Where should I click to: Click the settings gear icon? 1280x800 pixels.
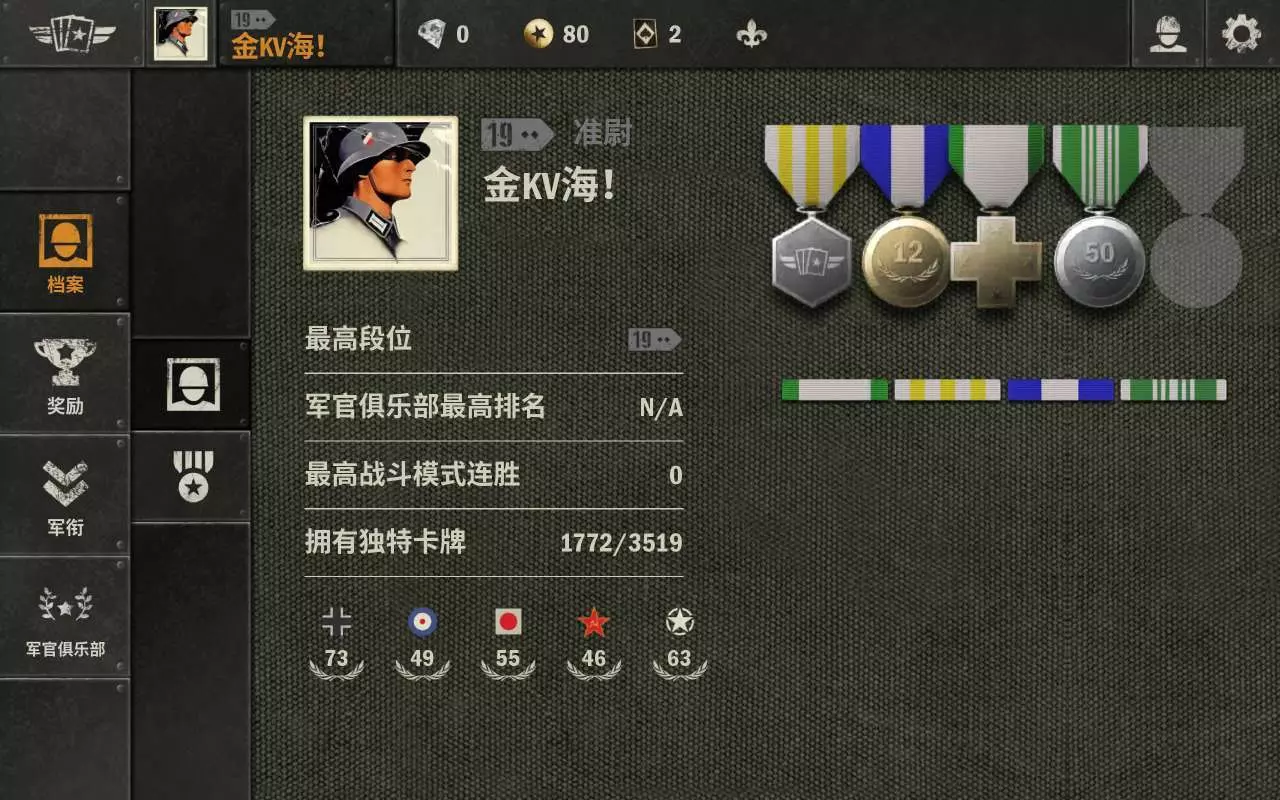pyautogui.click(x=1241, y=34)
